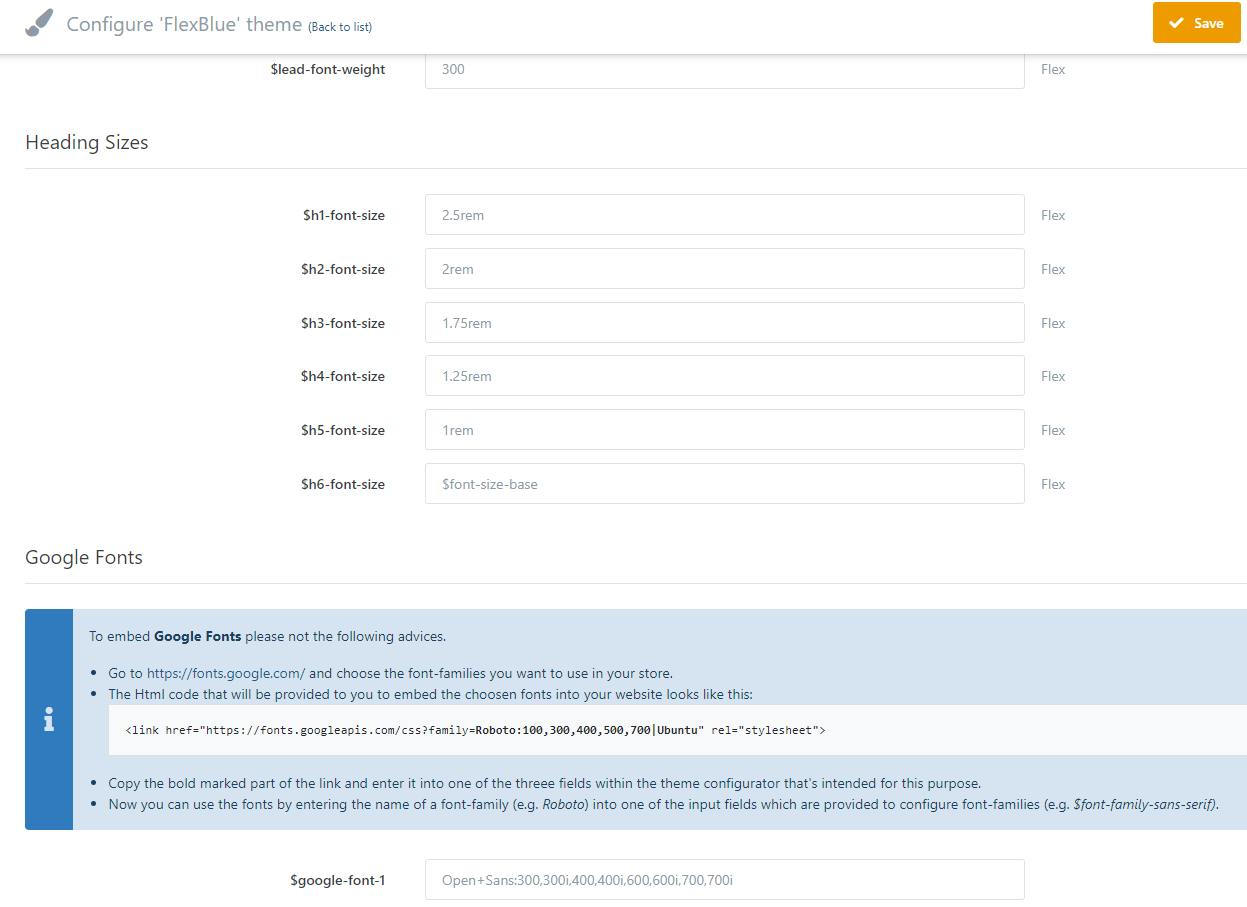Click the paintbrush icon in the header

[39, 24]
